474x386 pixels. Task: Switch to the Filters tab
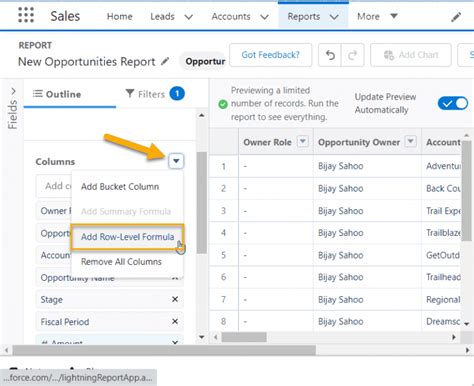tap(154, 94)
